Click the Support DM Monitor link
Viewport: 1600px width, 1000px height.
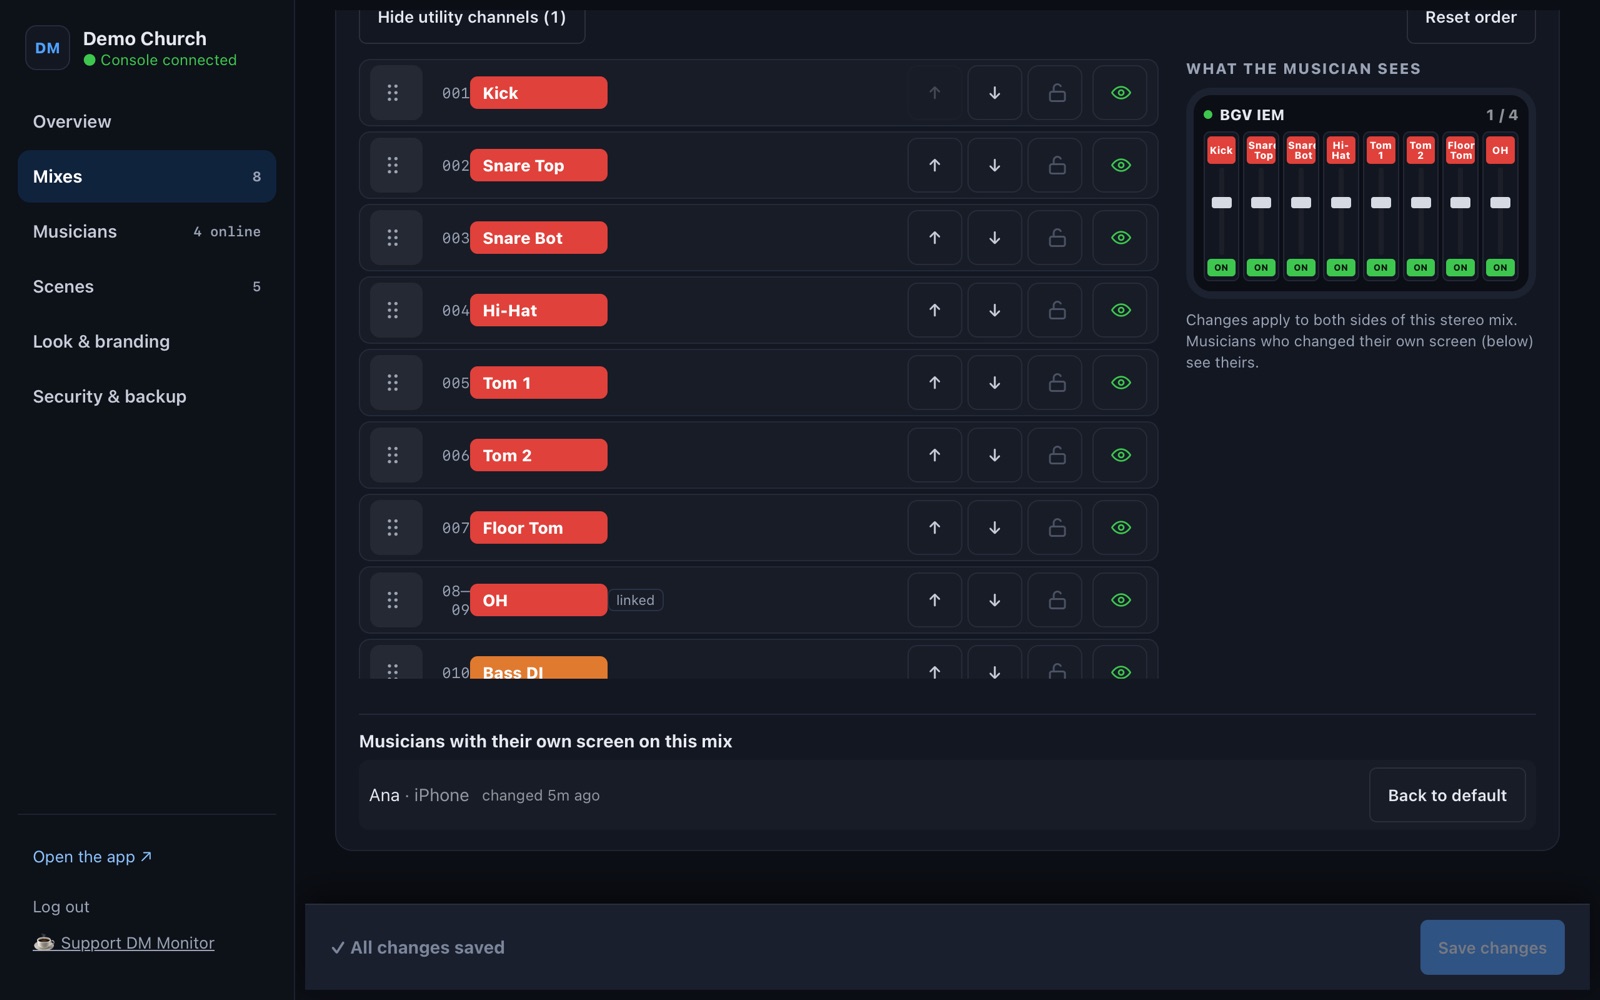124,943
